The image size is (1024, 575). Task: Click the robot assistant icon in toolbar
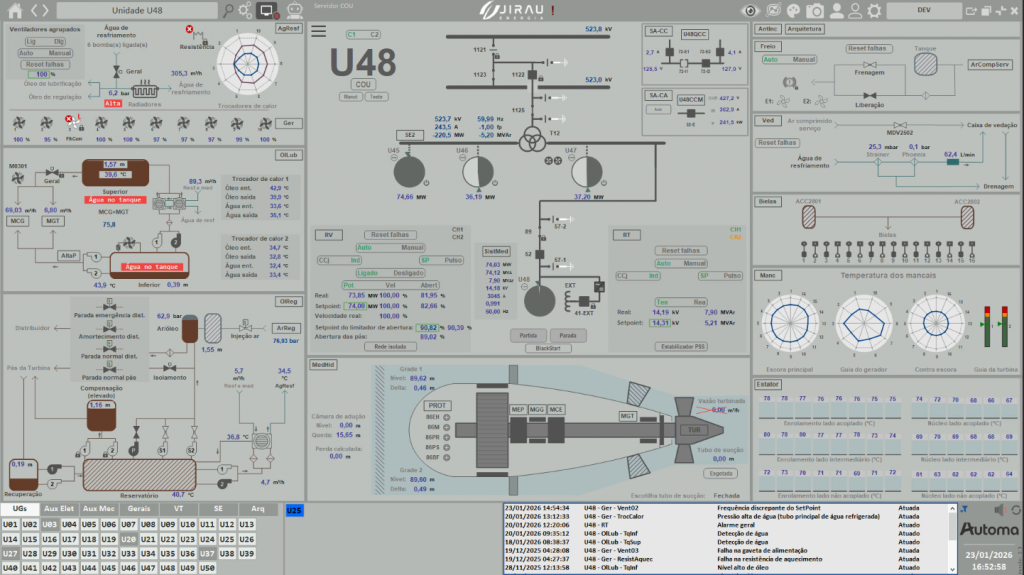296,10
